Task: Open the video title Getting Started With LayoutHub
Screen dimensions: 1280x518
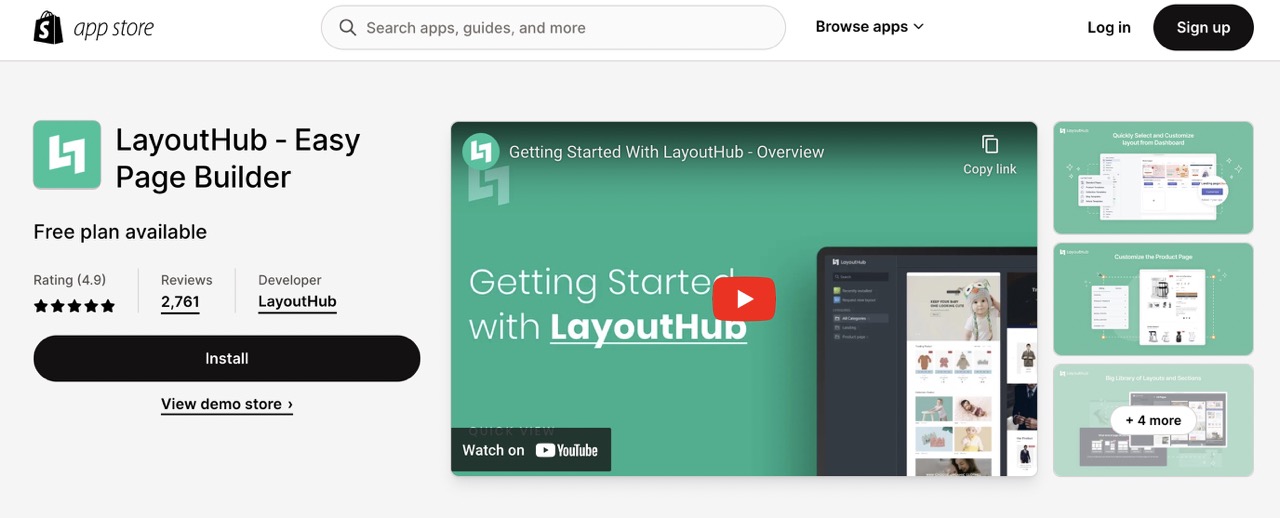Action: tap(666, 152)
